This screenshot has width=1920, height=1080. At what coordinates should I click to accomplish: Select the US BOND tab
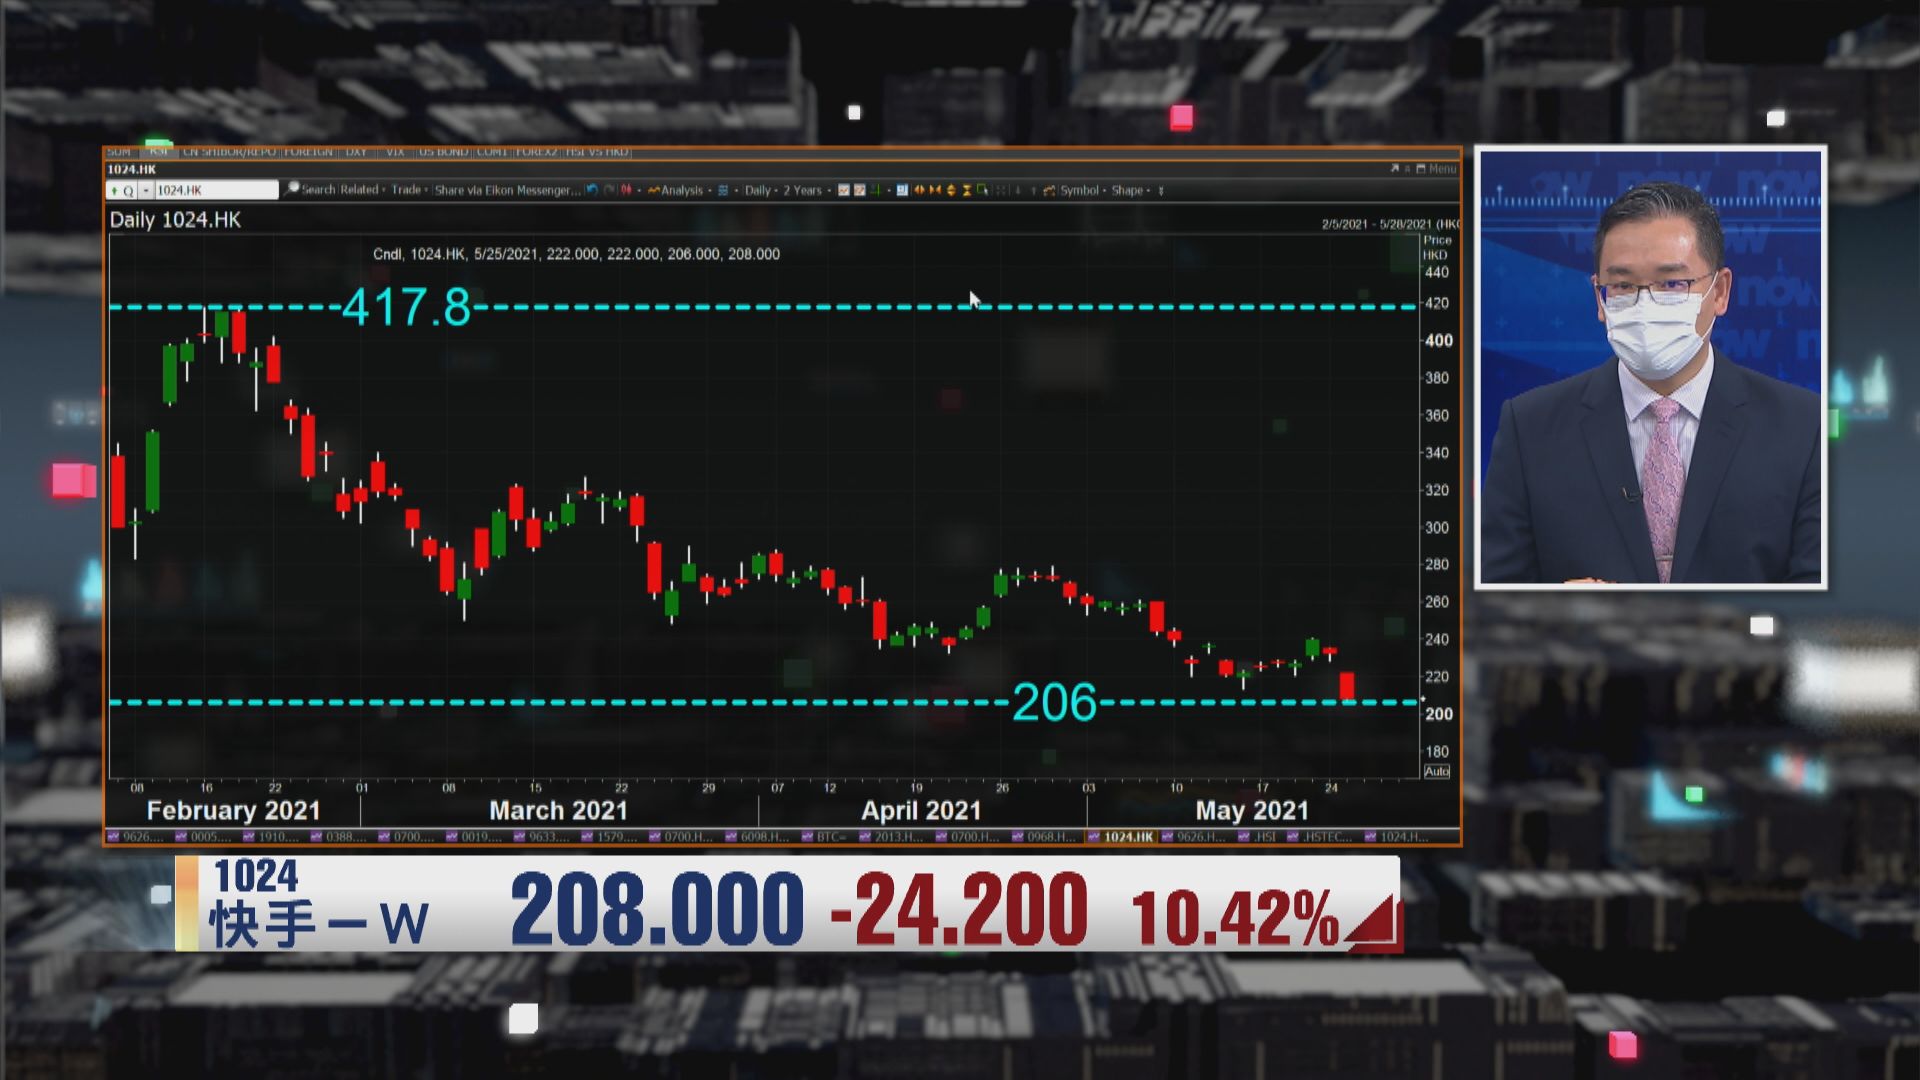click(x=443, y=152)
